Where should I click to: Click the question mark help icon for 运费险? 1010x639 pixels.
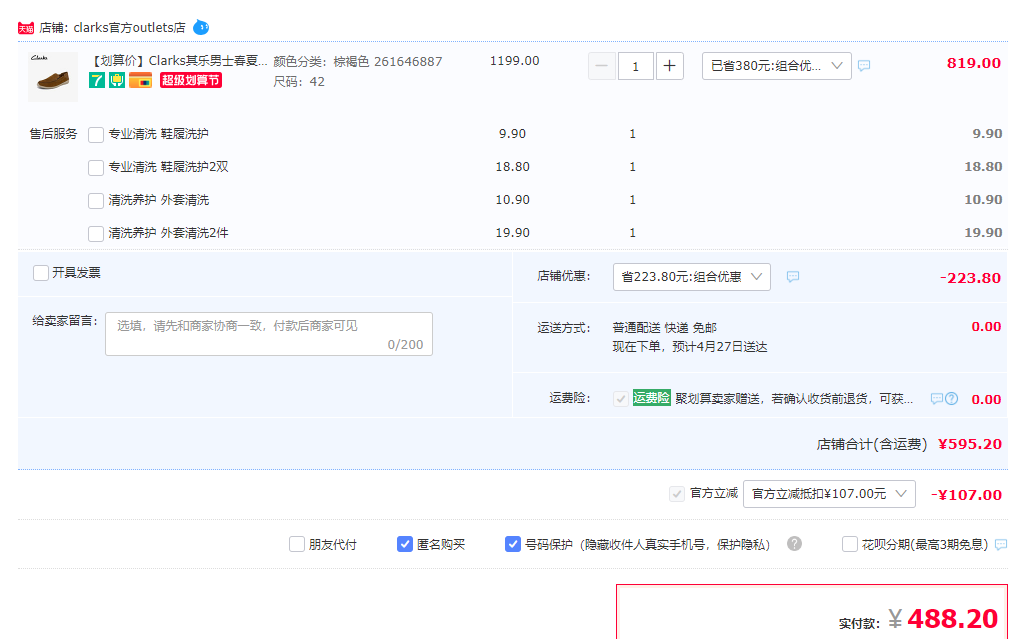coord(951,399)
